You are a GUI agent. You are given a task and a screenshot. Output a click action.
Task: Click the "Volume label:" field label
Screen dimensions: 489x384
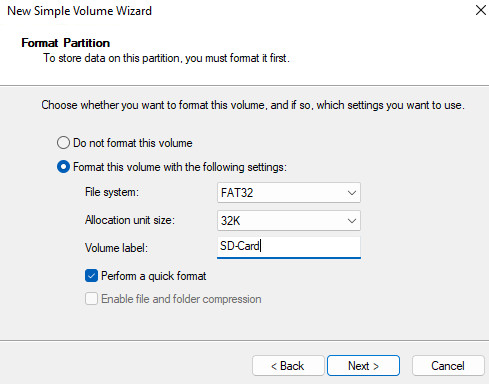pos(116,248)
